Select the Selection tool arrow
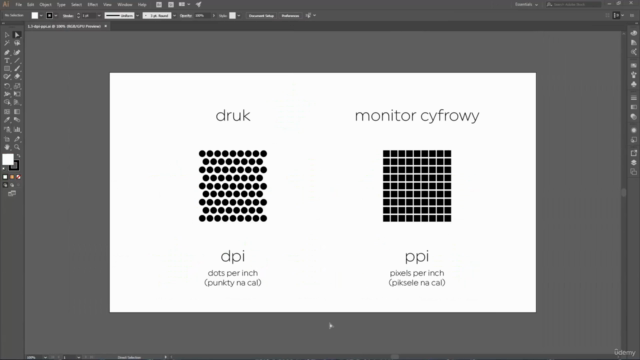 (x=7, y=35)
